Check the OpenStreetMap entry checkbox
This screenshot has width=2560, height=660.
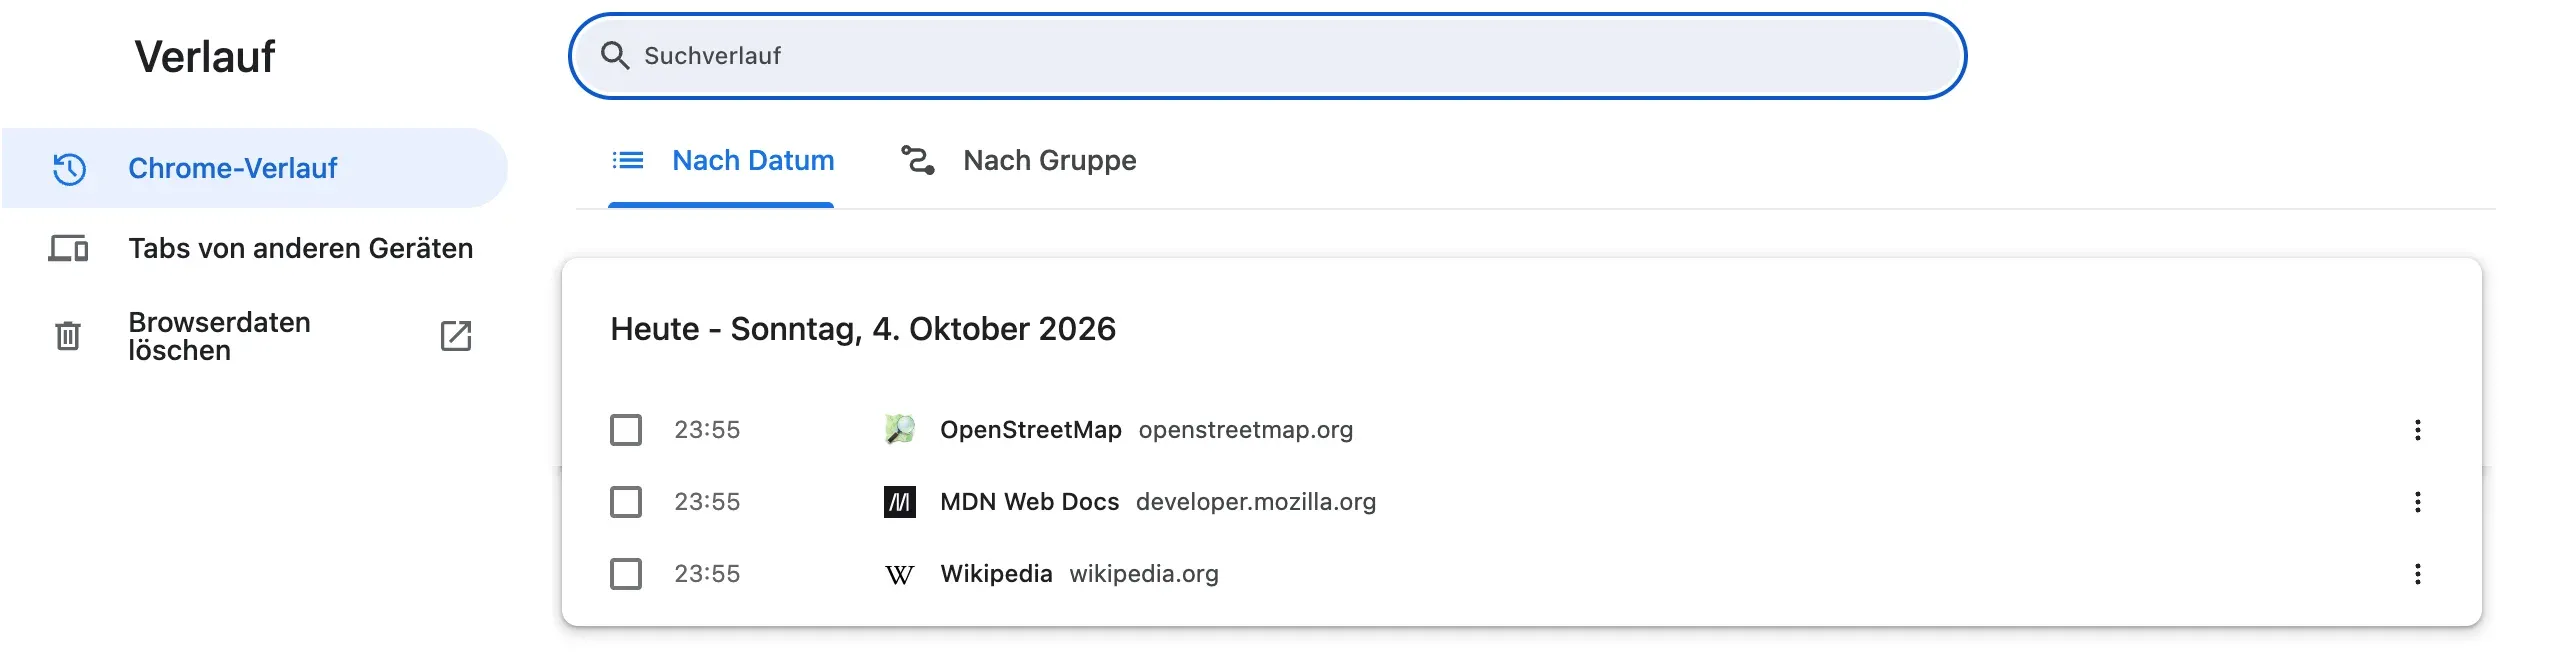(x=626, y=430)
